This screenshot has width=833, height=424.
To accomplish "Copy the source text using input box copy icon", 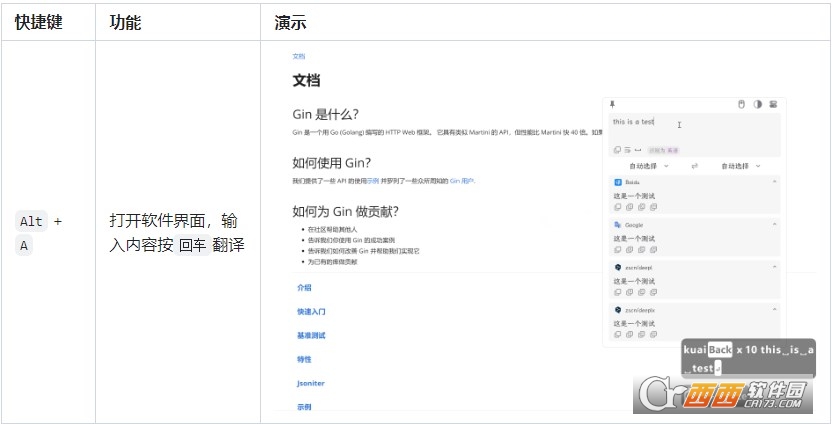I will 617,150.
